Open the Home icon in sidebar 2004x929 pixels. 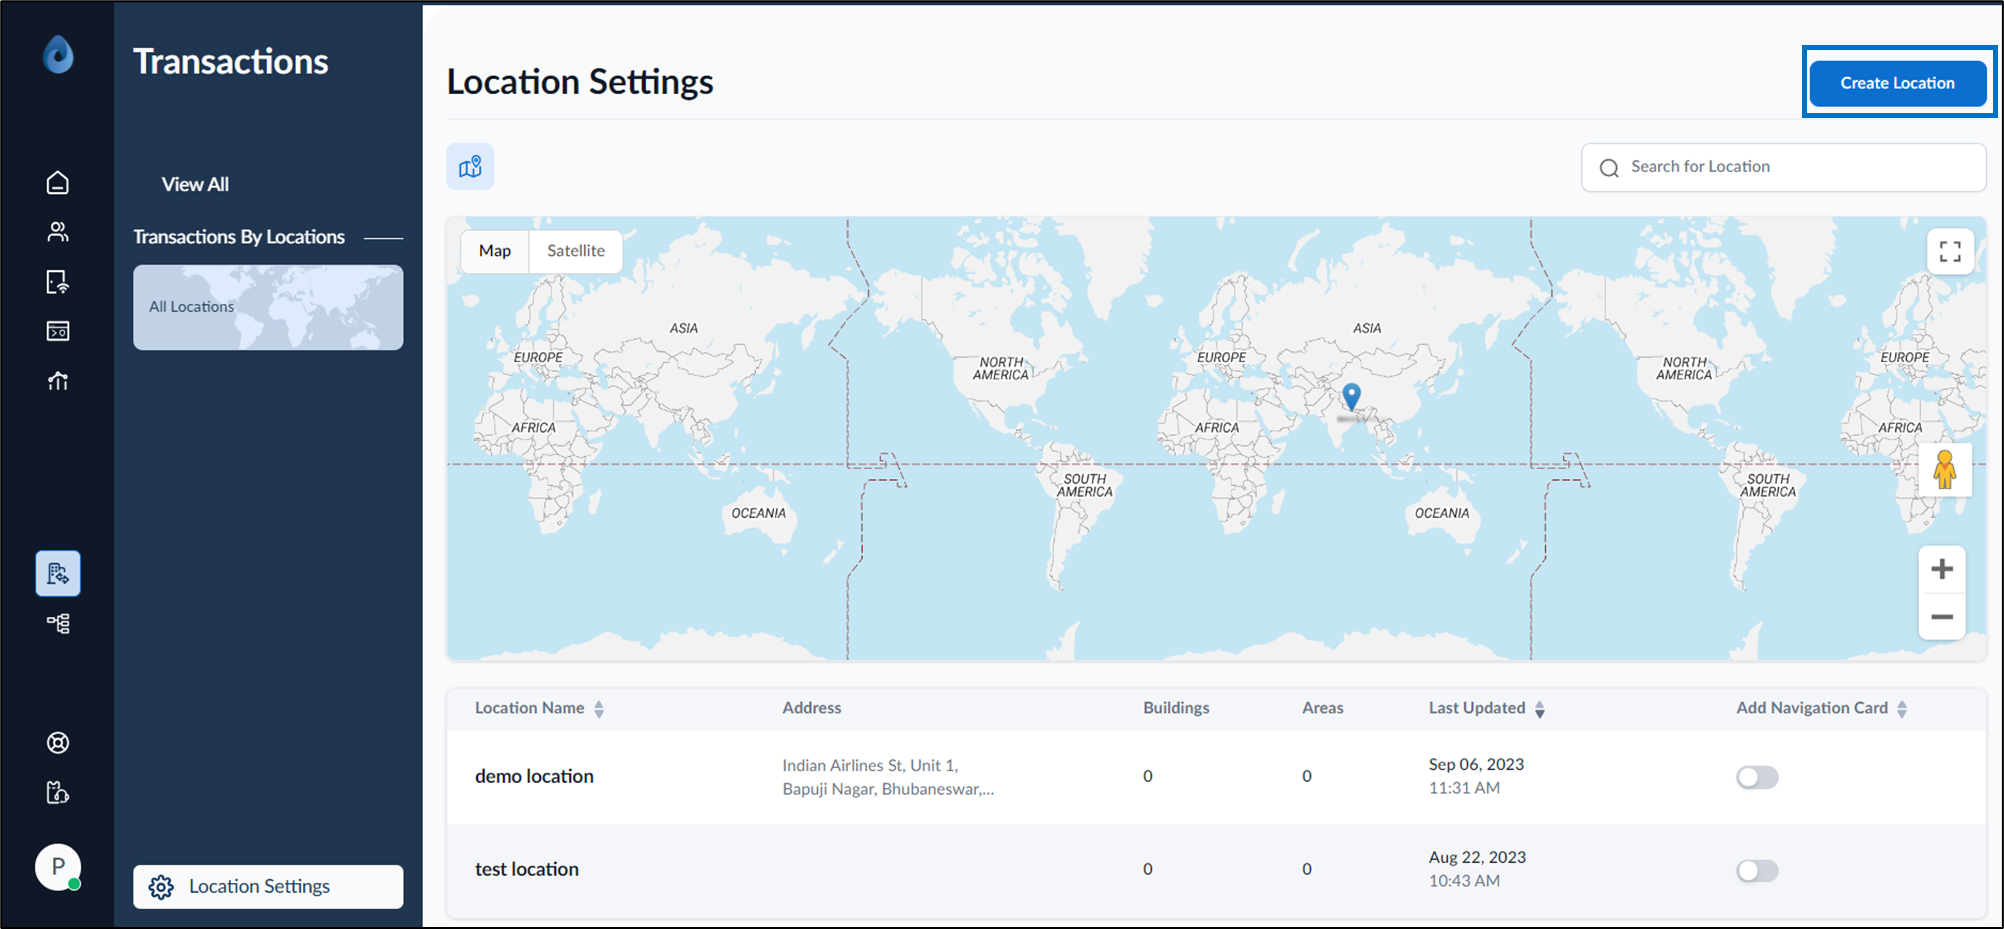[58, 182]
